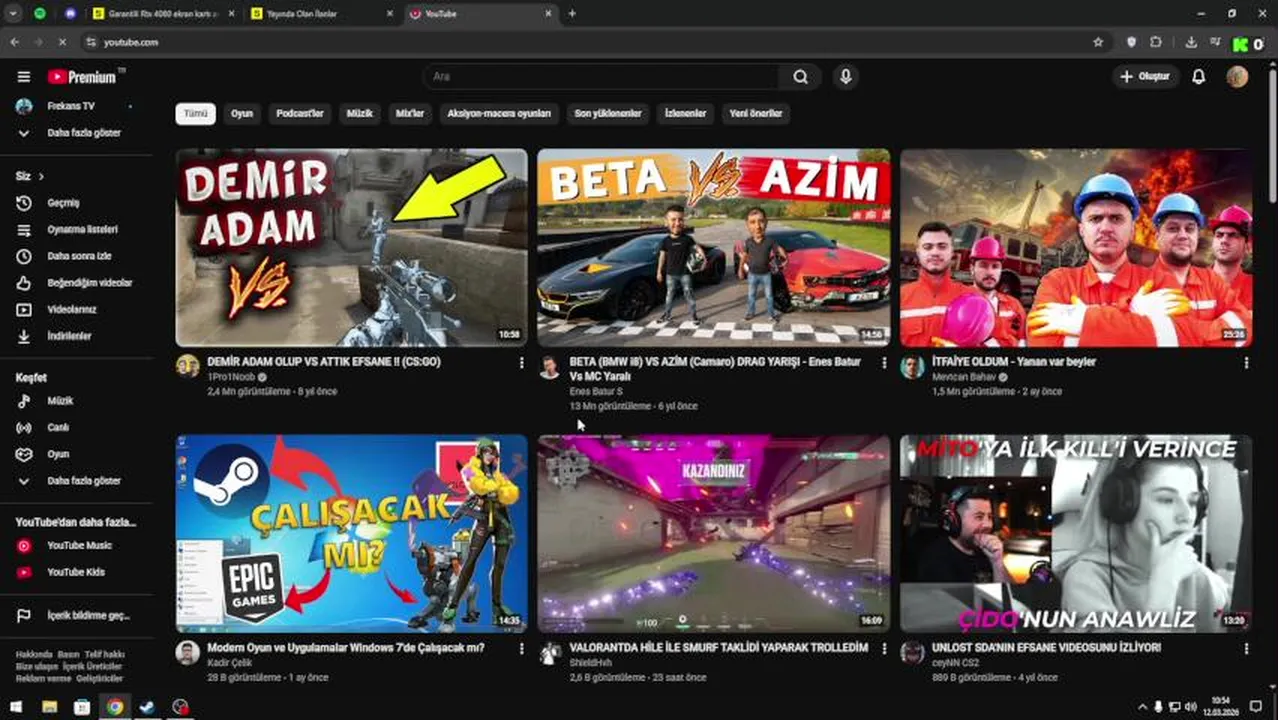Open File Explorer from the taskbar
The image size is (1278, 720).
tap(49, 707)
